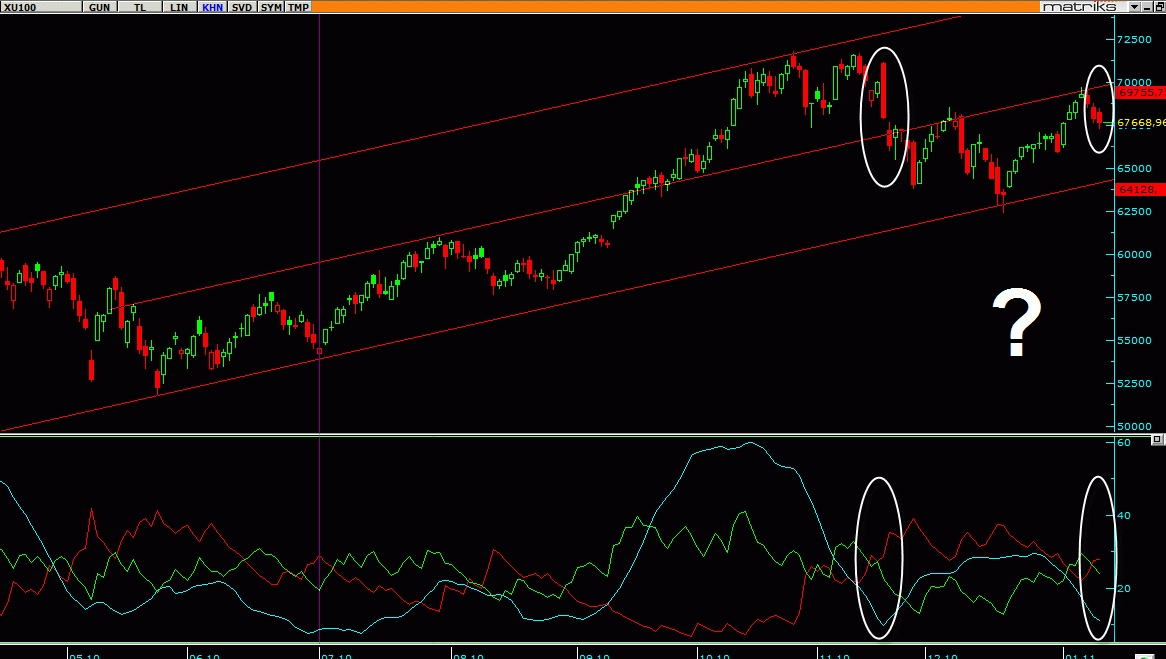Toggle LIN linear scale mode
The height and width of the screenshot is (659, 1166).
click(179, 7)
